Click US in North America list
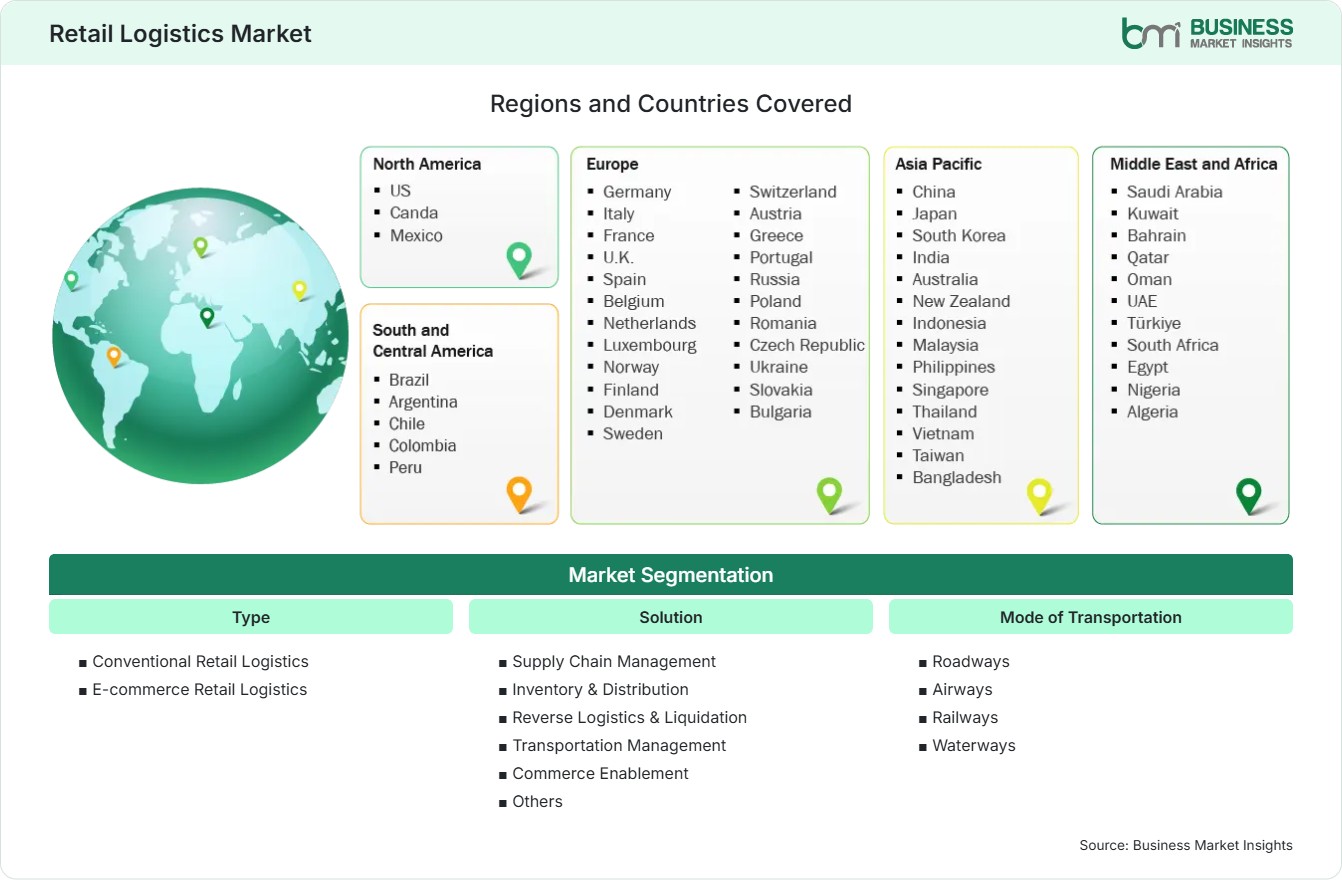1342x880 pixels. [x=400, y=190]
